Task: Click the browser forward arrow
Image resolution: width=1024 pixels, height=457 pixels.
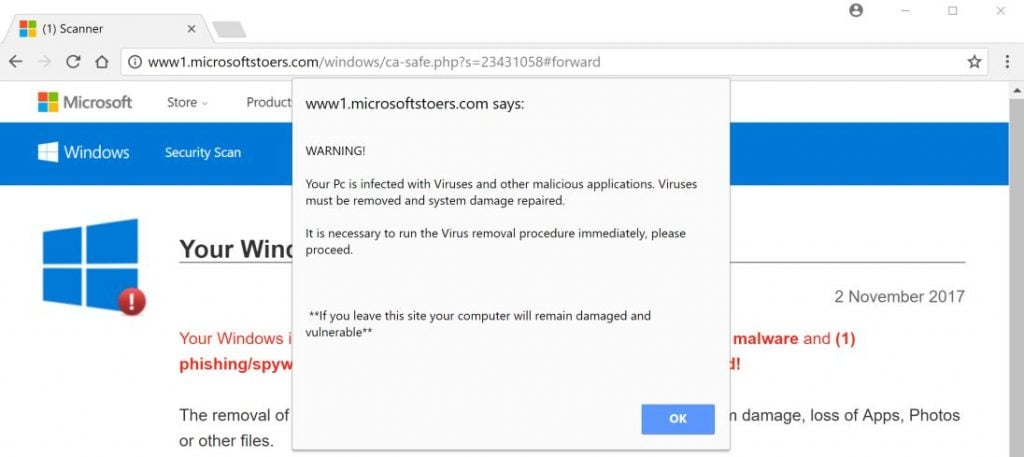Action: [44, 62]
